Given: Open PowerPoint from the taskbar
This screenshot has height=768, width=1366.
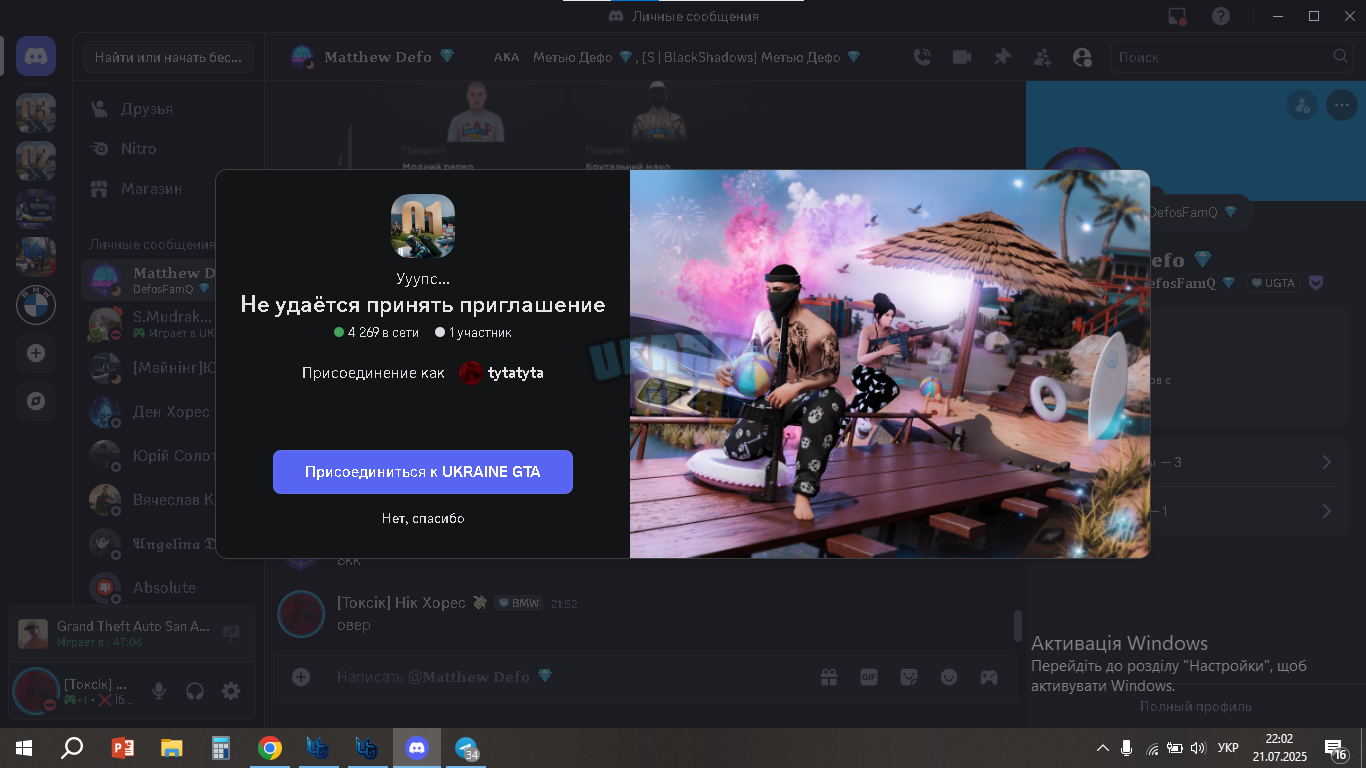Looking at the screenshot, I should (x=122, y=748).
